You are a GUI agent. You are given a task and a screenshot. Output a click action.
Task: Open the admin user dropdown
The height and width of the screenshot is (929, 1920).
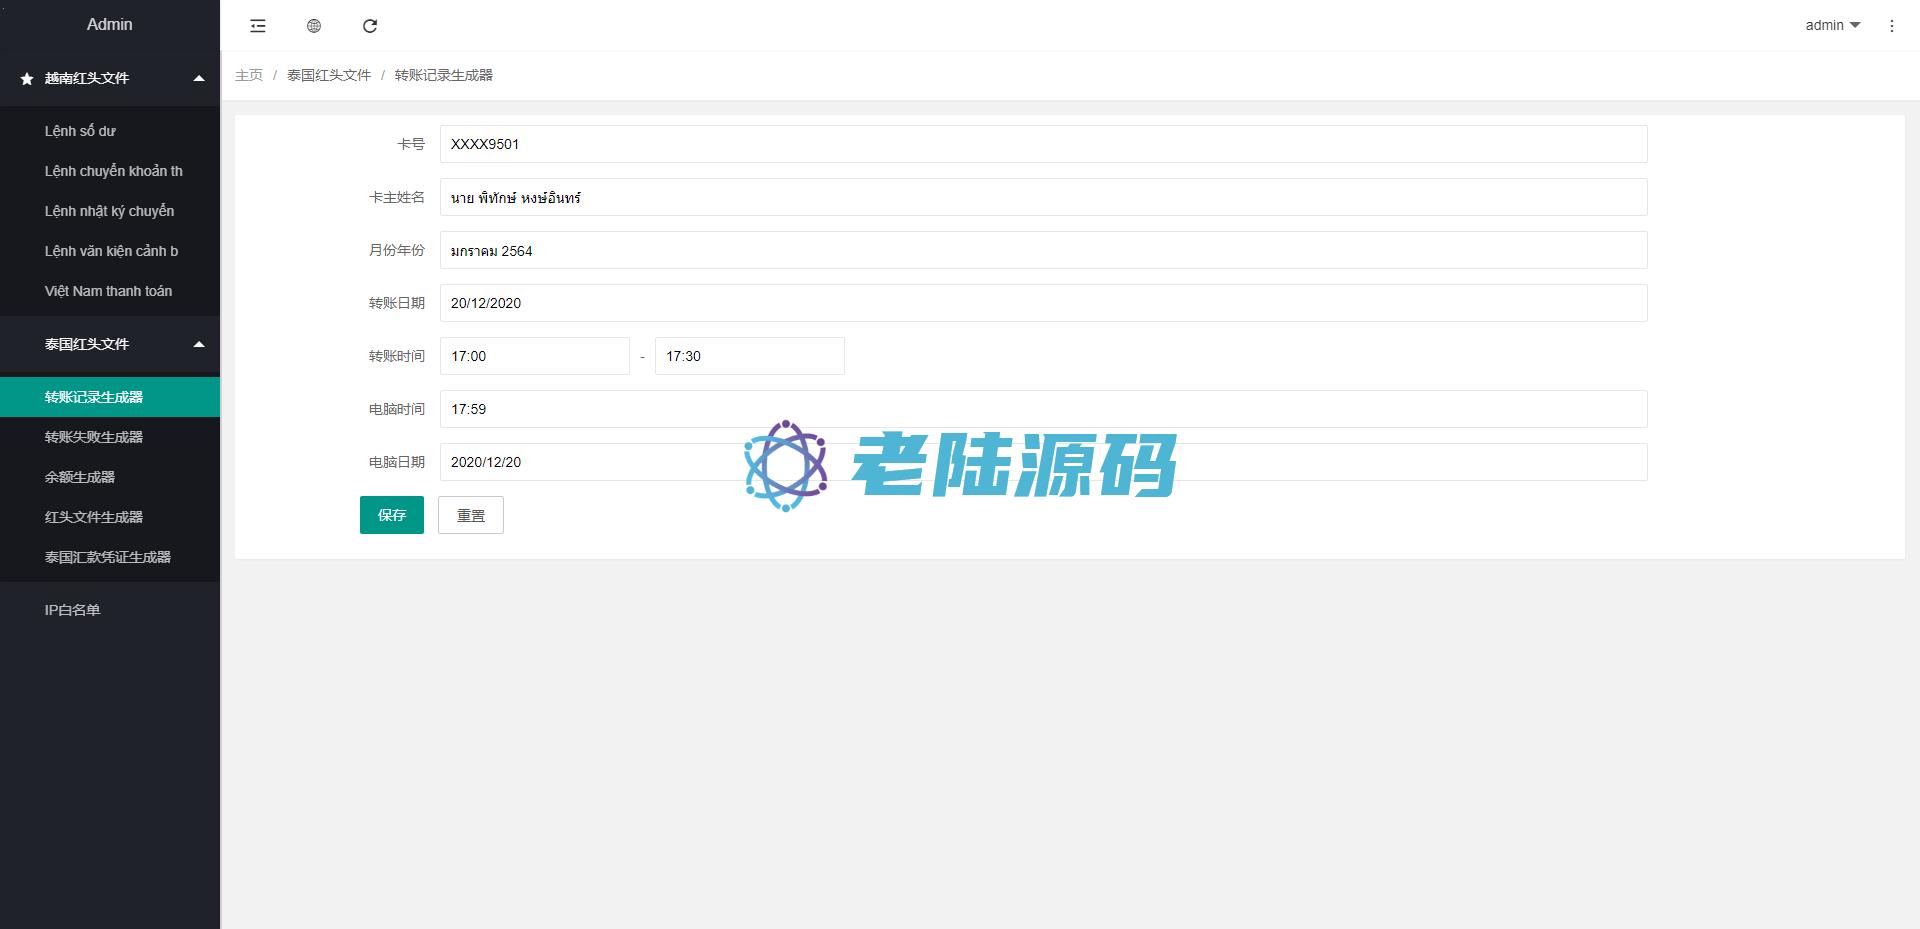[x=1832, y=25]
